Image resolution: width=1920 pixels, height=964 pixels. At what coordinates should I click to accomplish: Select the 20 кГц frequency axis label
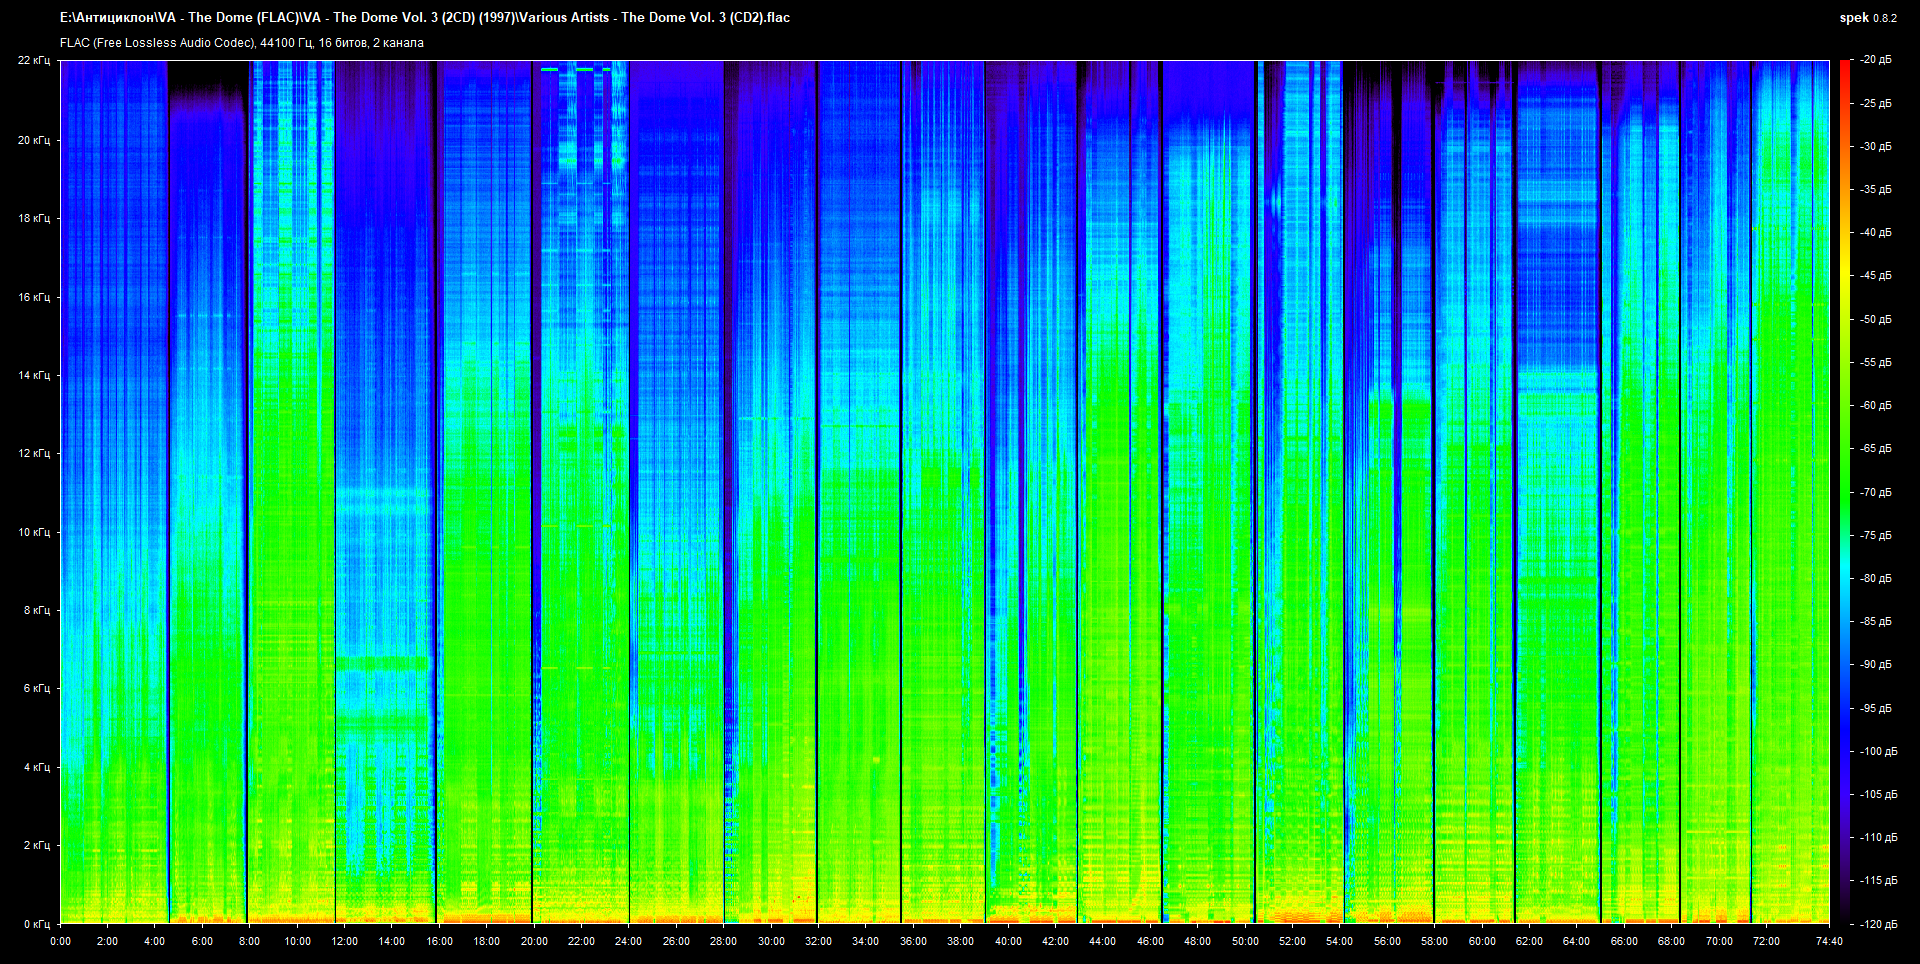pos(34,140)
